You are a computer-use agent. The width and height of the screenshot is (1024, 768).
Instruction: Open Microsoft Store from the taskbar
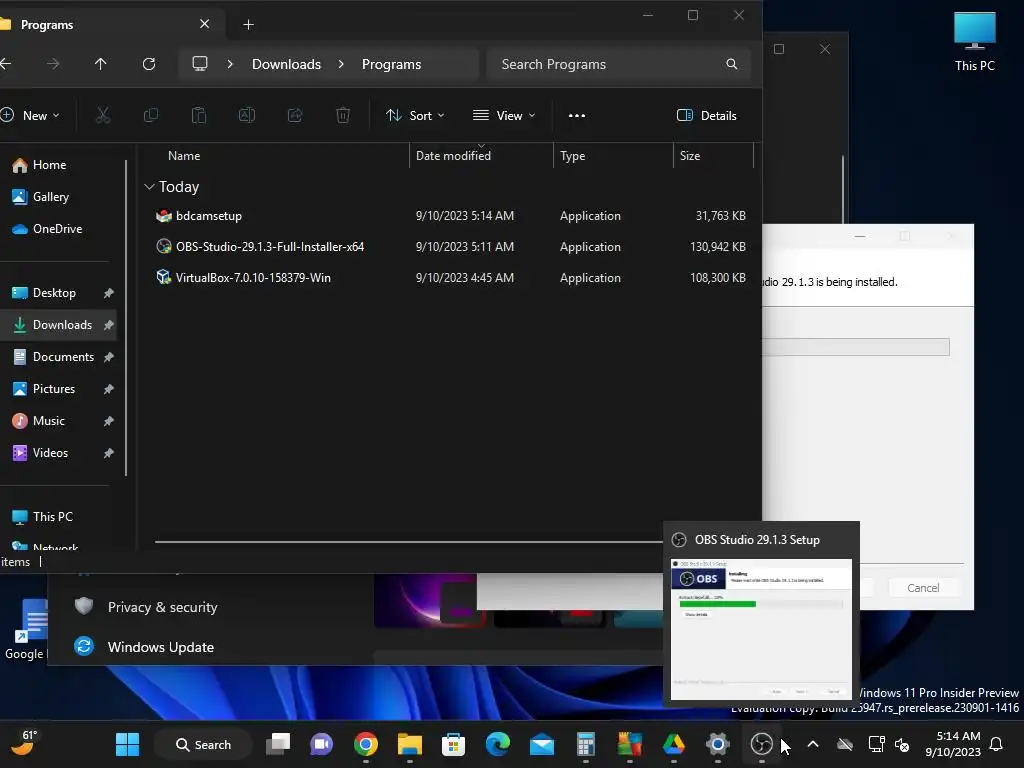pyautogui.click(x=453, y=744)
